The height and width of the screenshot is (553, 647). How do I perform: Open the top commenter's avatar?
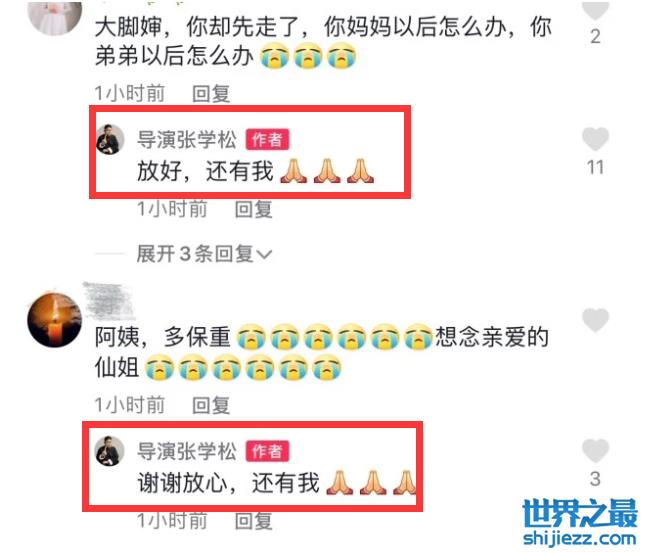(x=54, y=17)
